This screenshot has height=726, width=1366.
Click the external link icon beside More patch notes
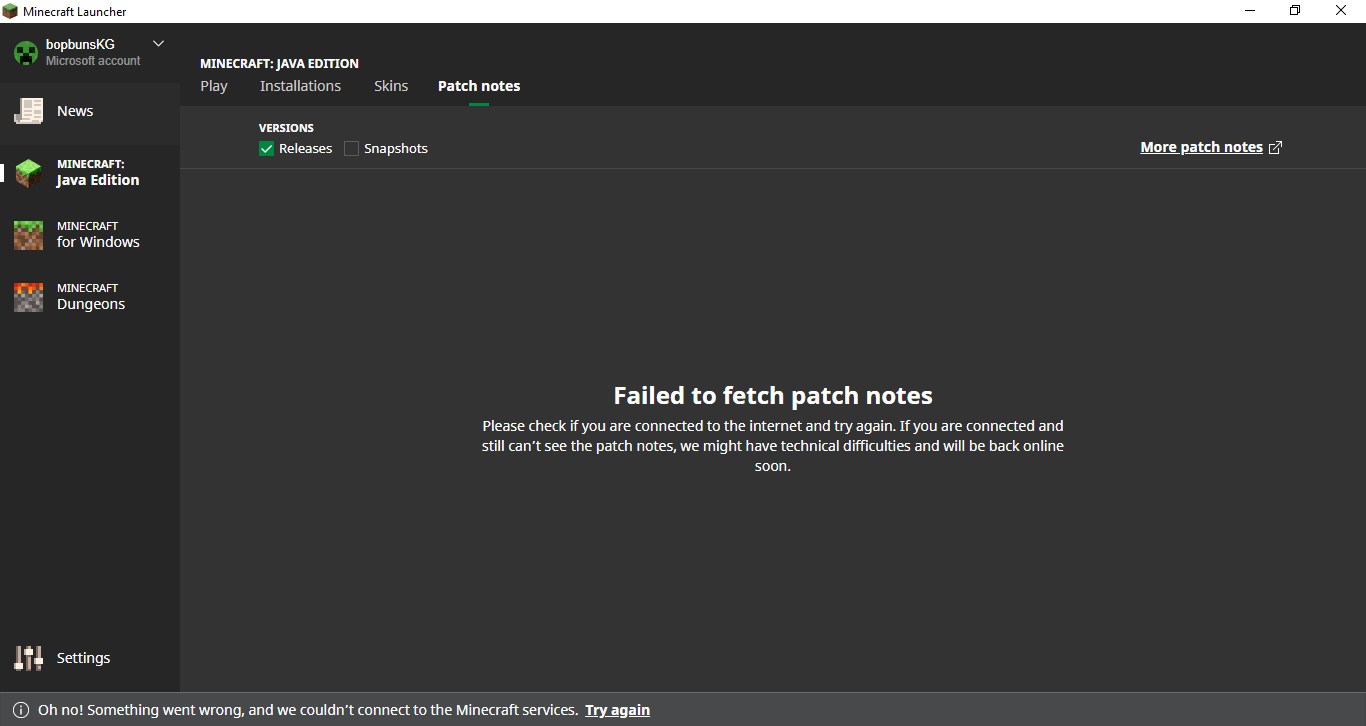(x=1275, y=147)
